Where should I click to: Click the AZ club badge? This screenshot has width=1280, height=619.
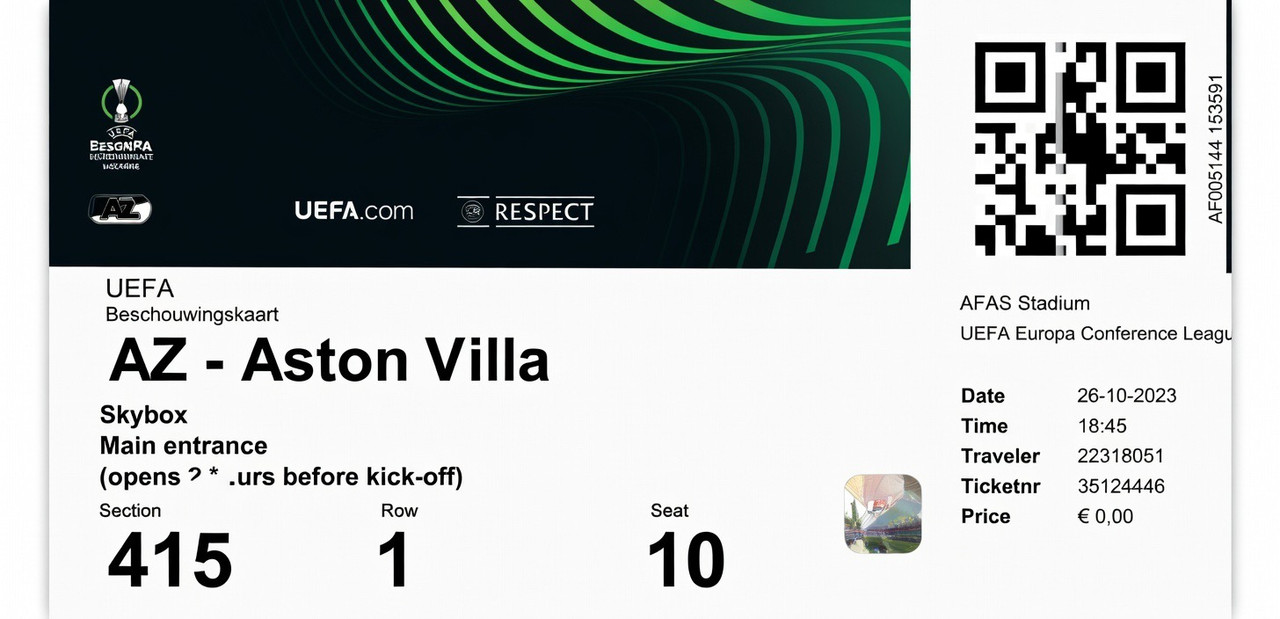click(x=120, y=208)
